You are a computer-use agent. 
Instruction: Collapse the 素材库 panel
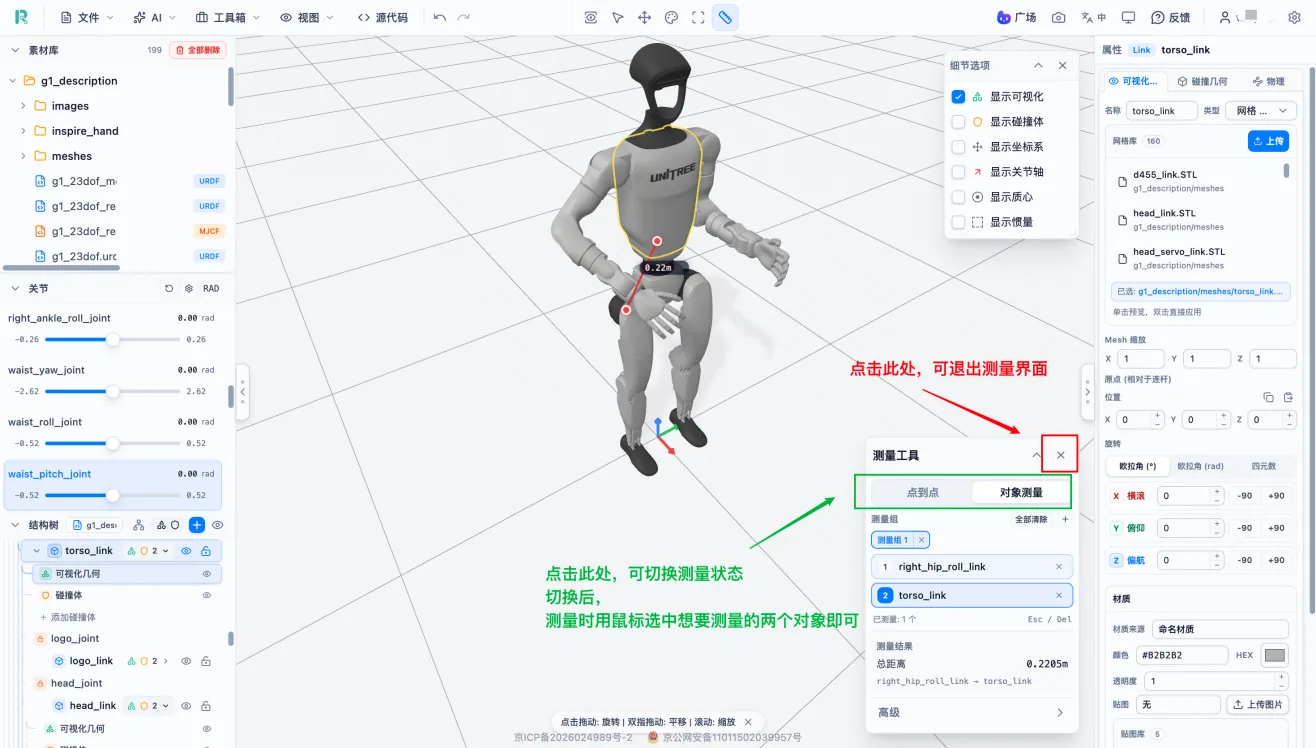(x=13, y=50)
